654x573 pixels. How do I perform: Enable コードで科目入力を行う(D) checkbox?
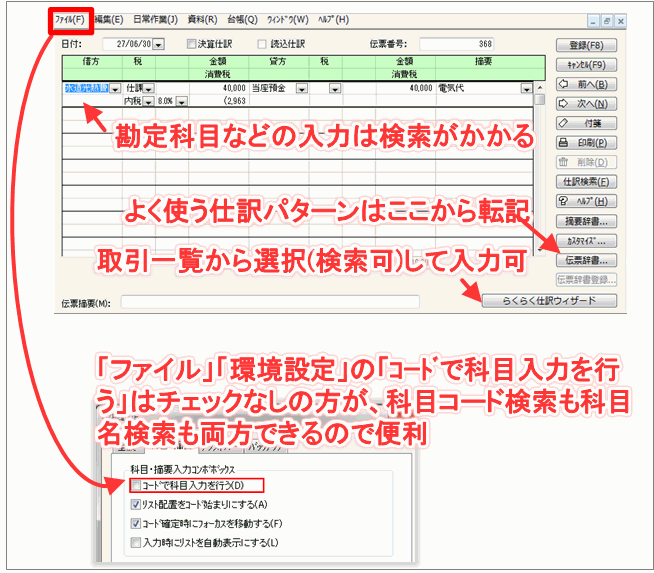(136, 485)
